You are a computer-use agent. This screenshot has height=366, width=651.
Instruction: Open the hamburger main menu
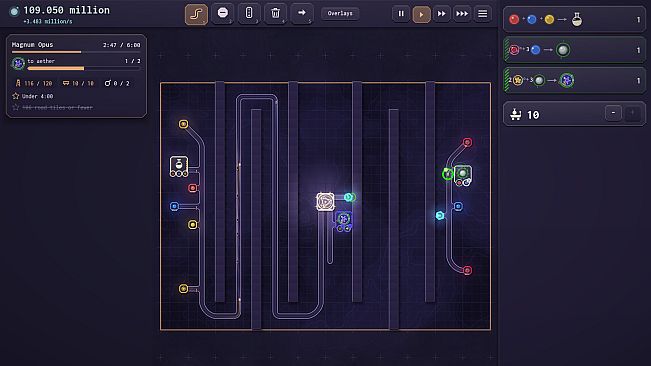pyautogui.click(x=482, y=14)
